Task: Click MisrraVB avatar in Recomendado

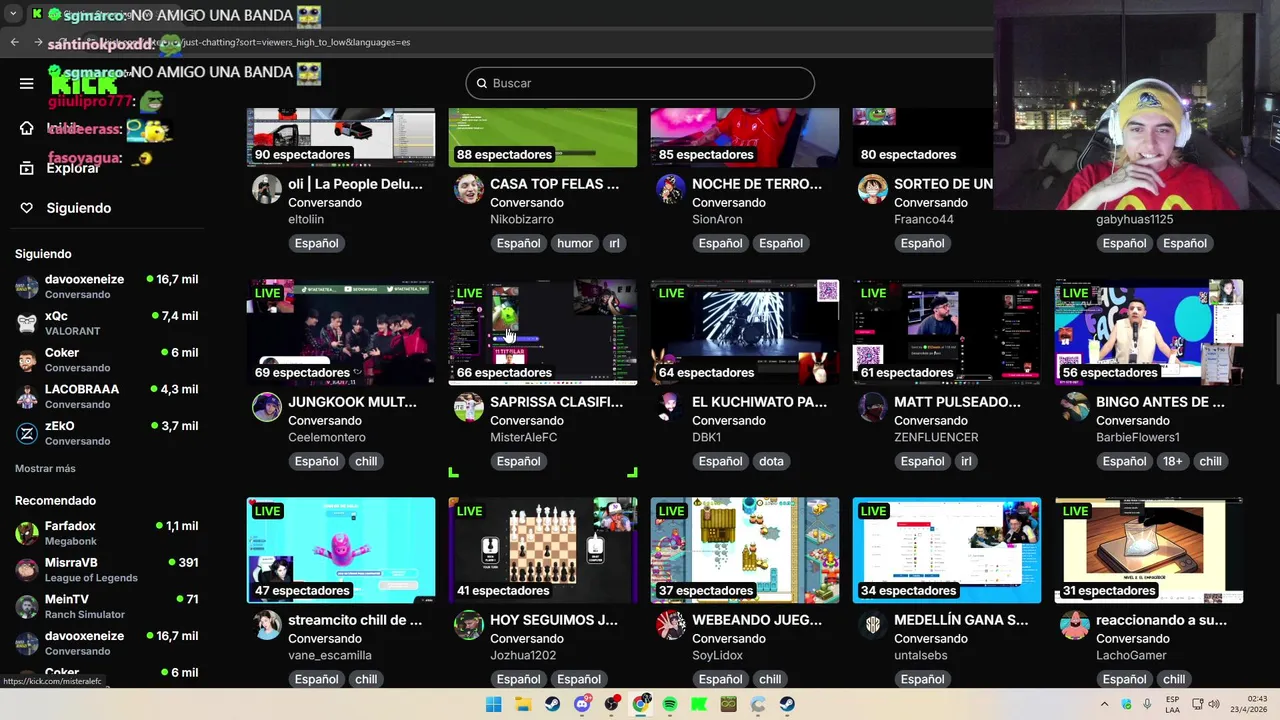Action: 27,570
